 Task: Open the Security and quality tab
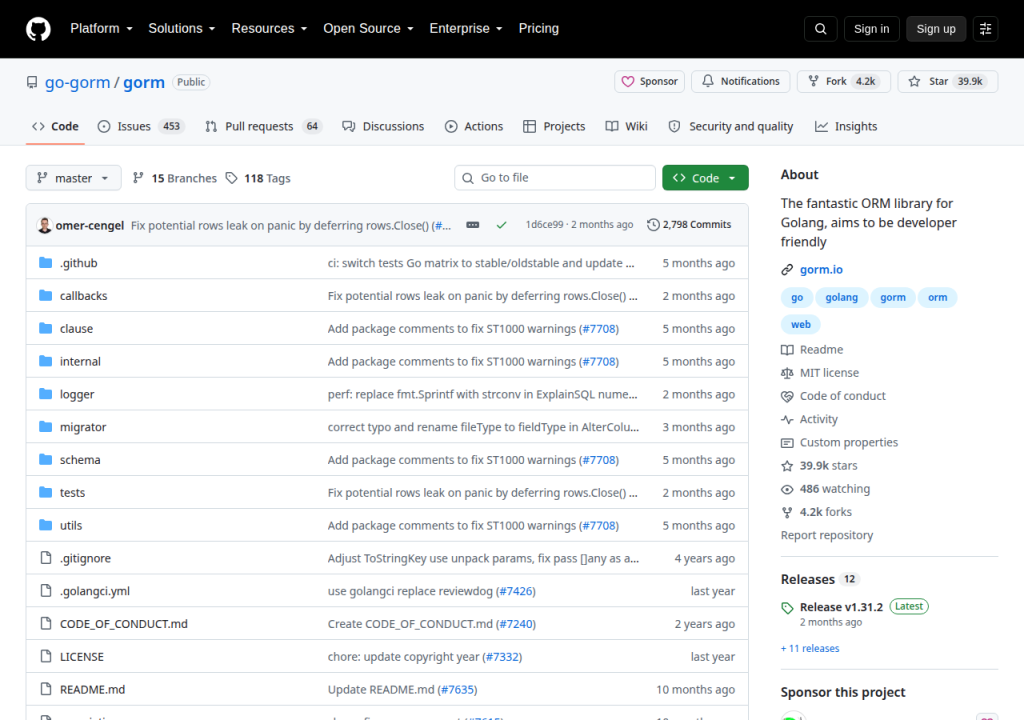pos(730,126)
